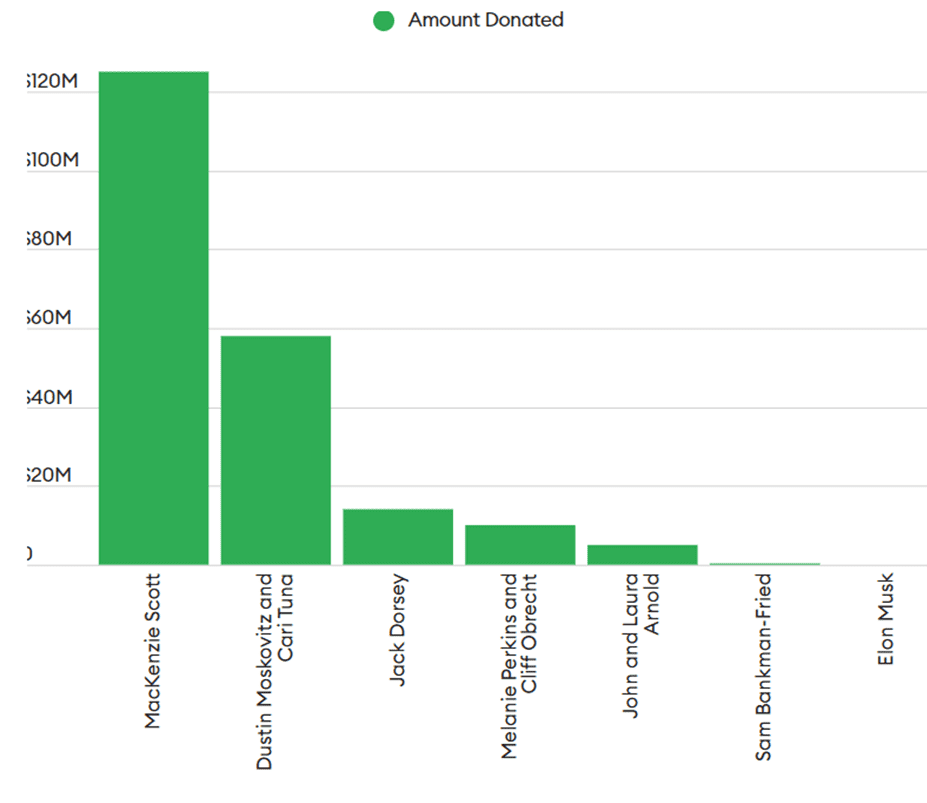
Task: Click the Jack Dorsey bar
Action: [398, 536]
